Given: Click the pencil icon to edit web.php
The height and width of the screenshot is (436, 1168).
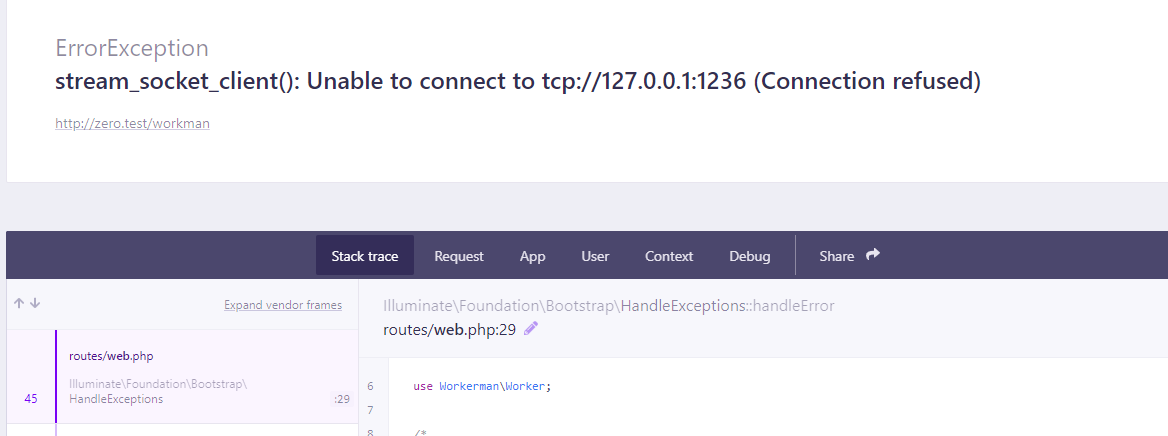Looking at the screenshot, I should pyautogui.click(x=531, y=329).
